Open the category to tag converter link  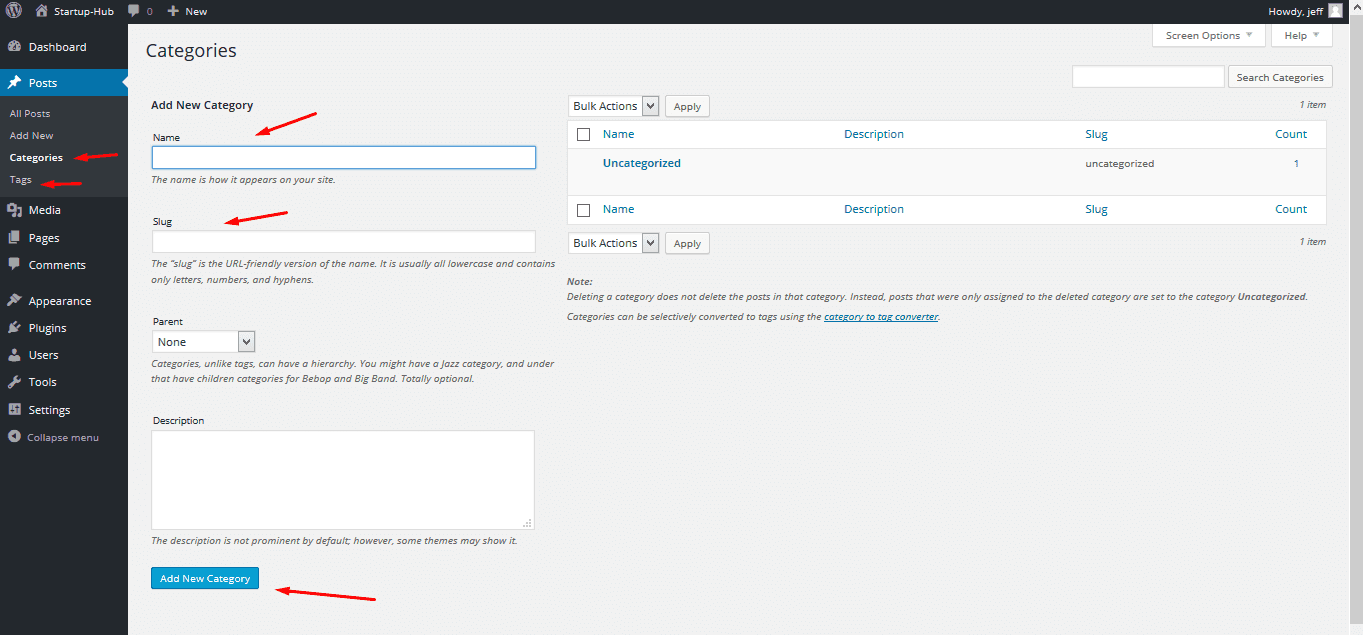[880, 317]
